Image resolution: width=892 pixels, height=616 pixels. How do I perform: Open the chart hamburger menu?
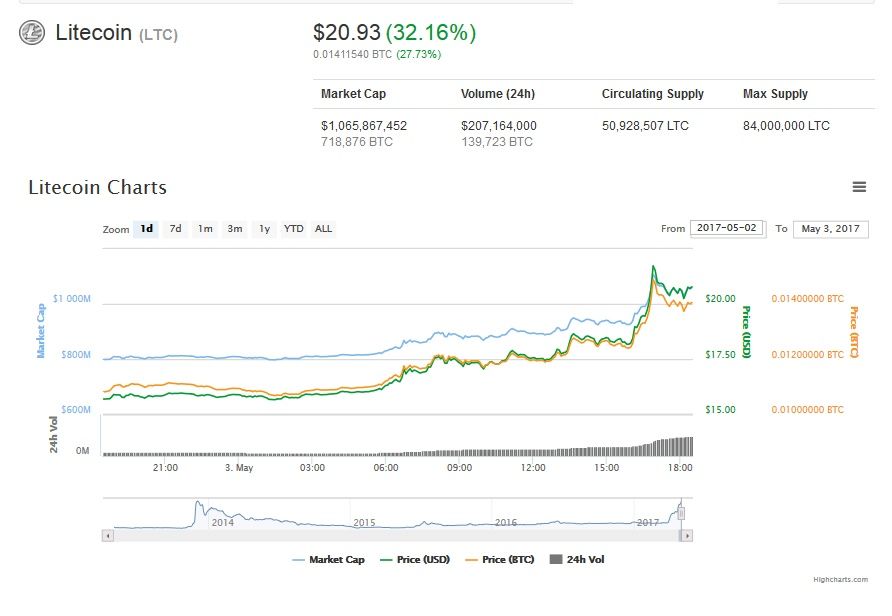(859, 187)
